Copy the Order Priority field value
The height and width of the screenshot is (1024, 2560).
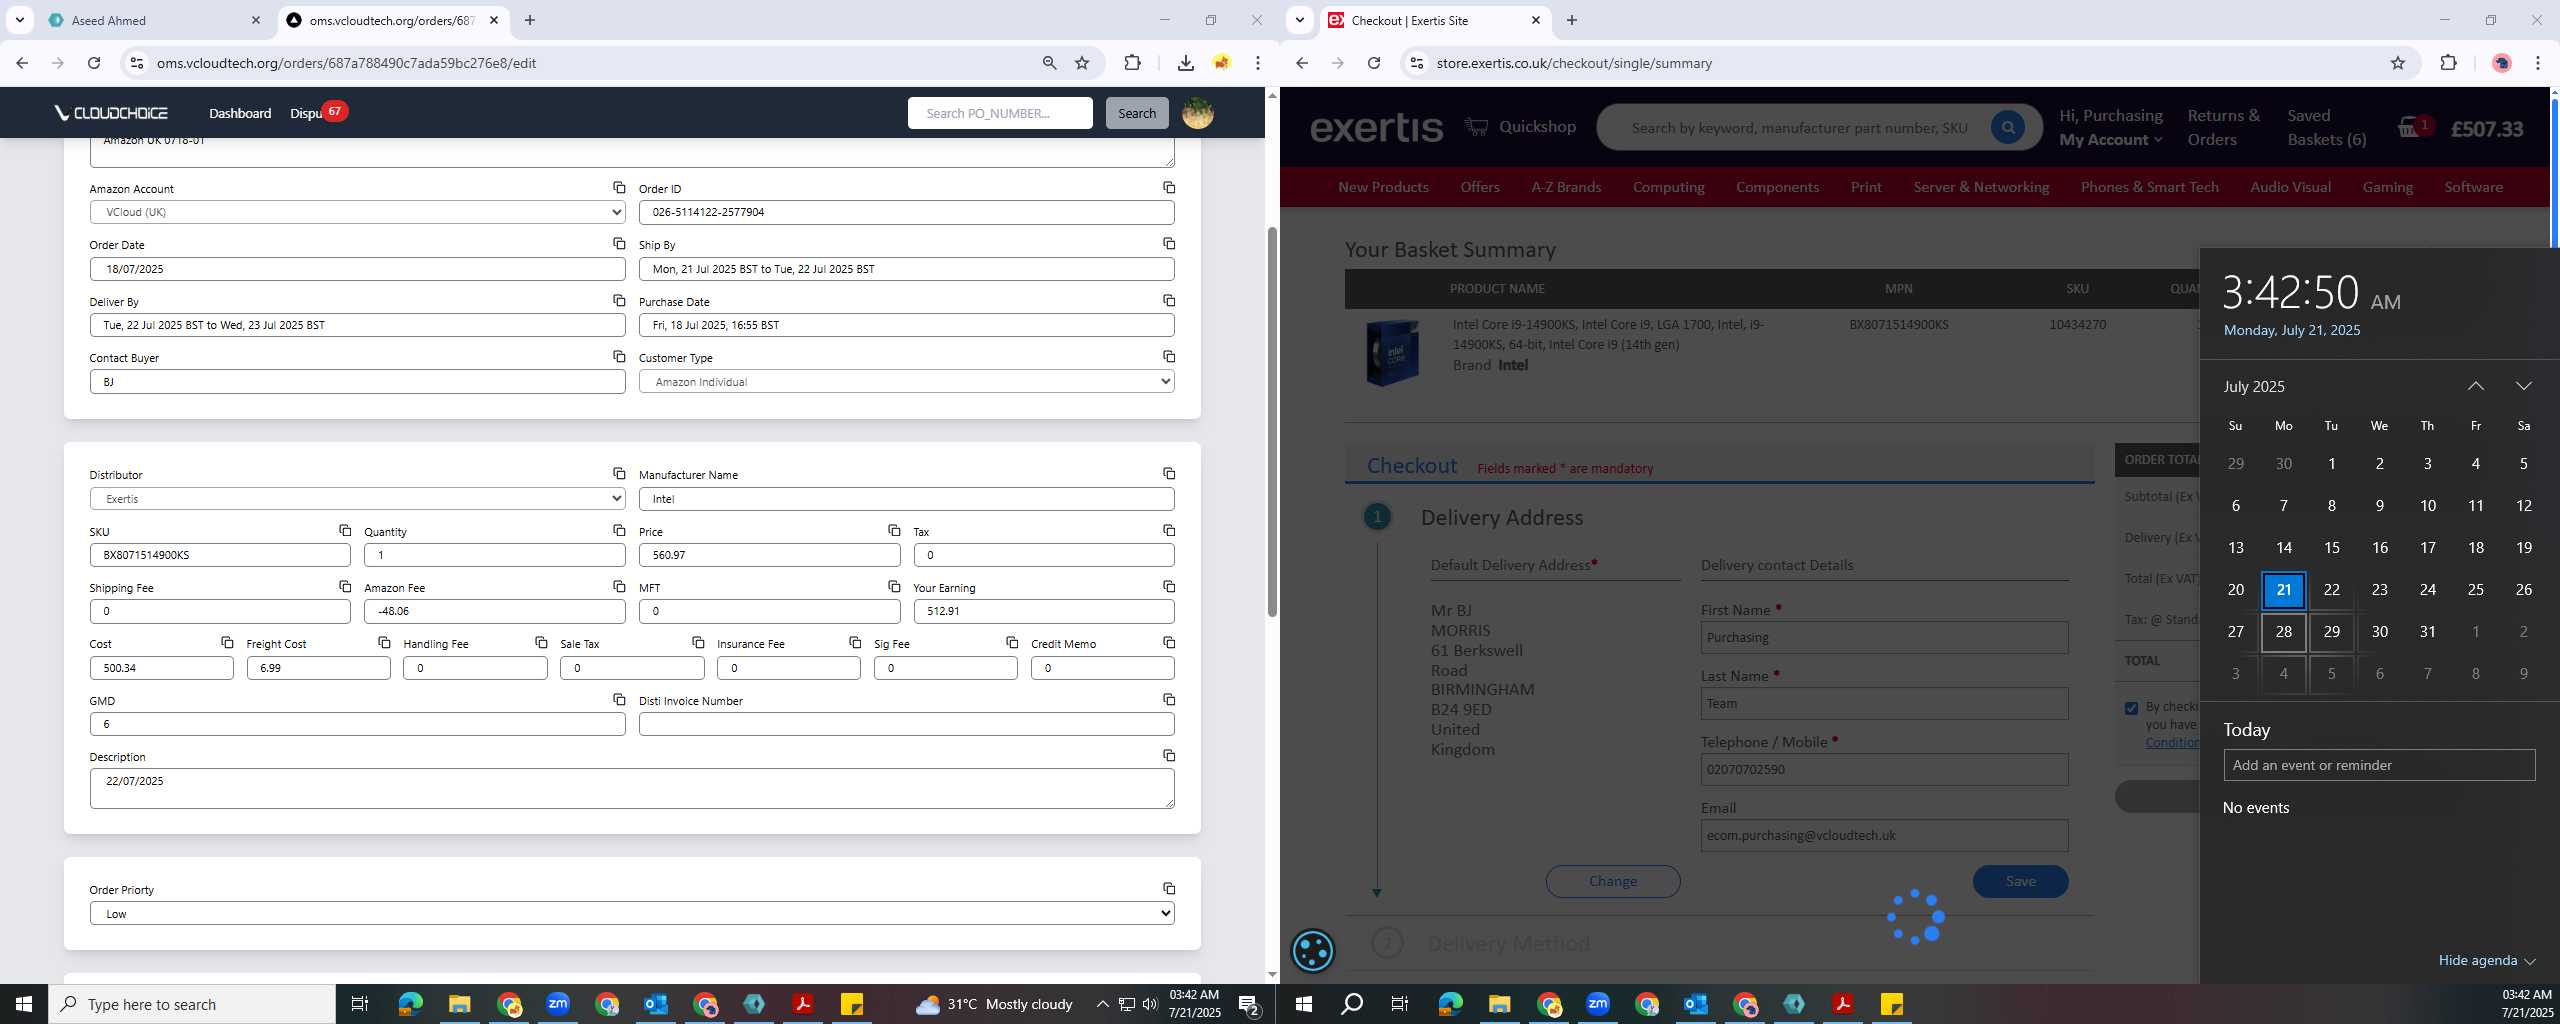[x=1168, y=889]
